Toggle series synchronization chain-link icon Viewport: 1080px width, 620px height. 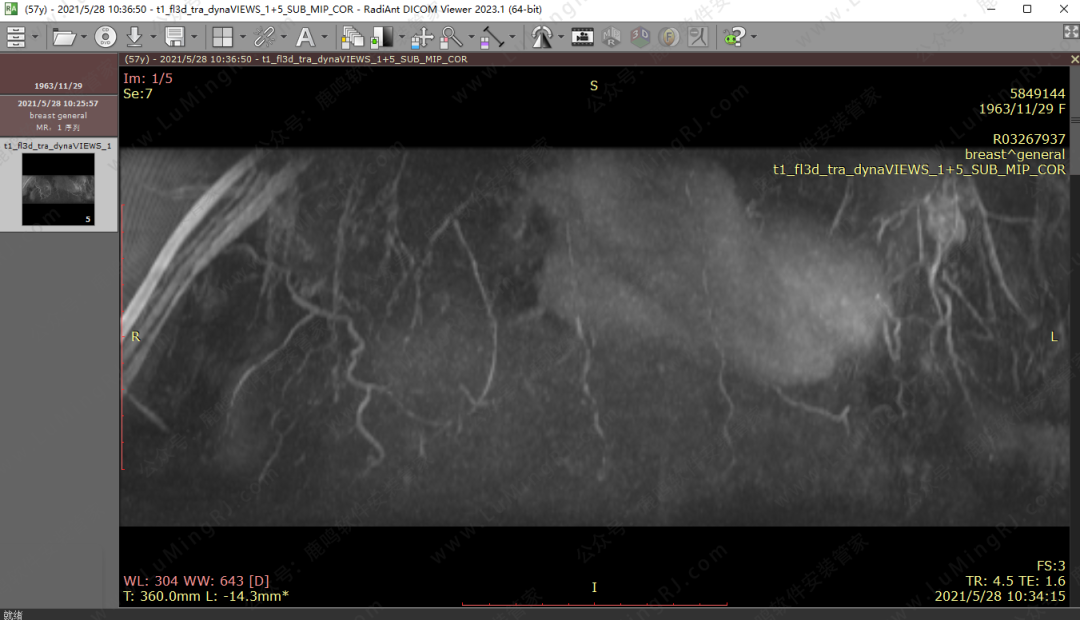click(264, 37)
